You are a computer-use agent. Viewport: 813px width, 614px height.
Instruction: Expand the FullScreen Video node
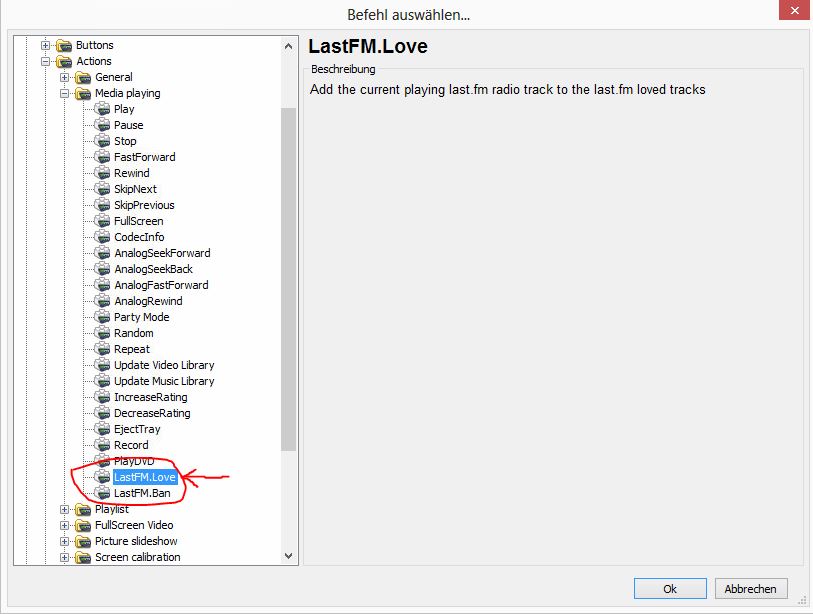pos(64,525)
